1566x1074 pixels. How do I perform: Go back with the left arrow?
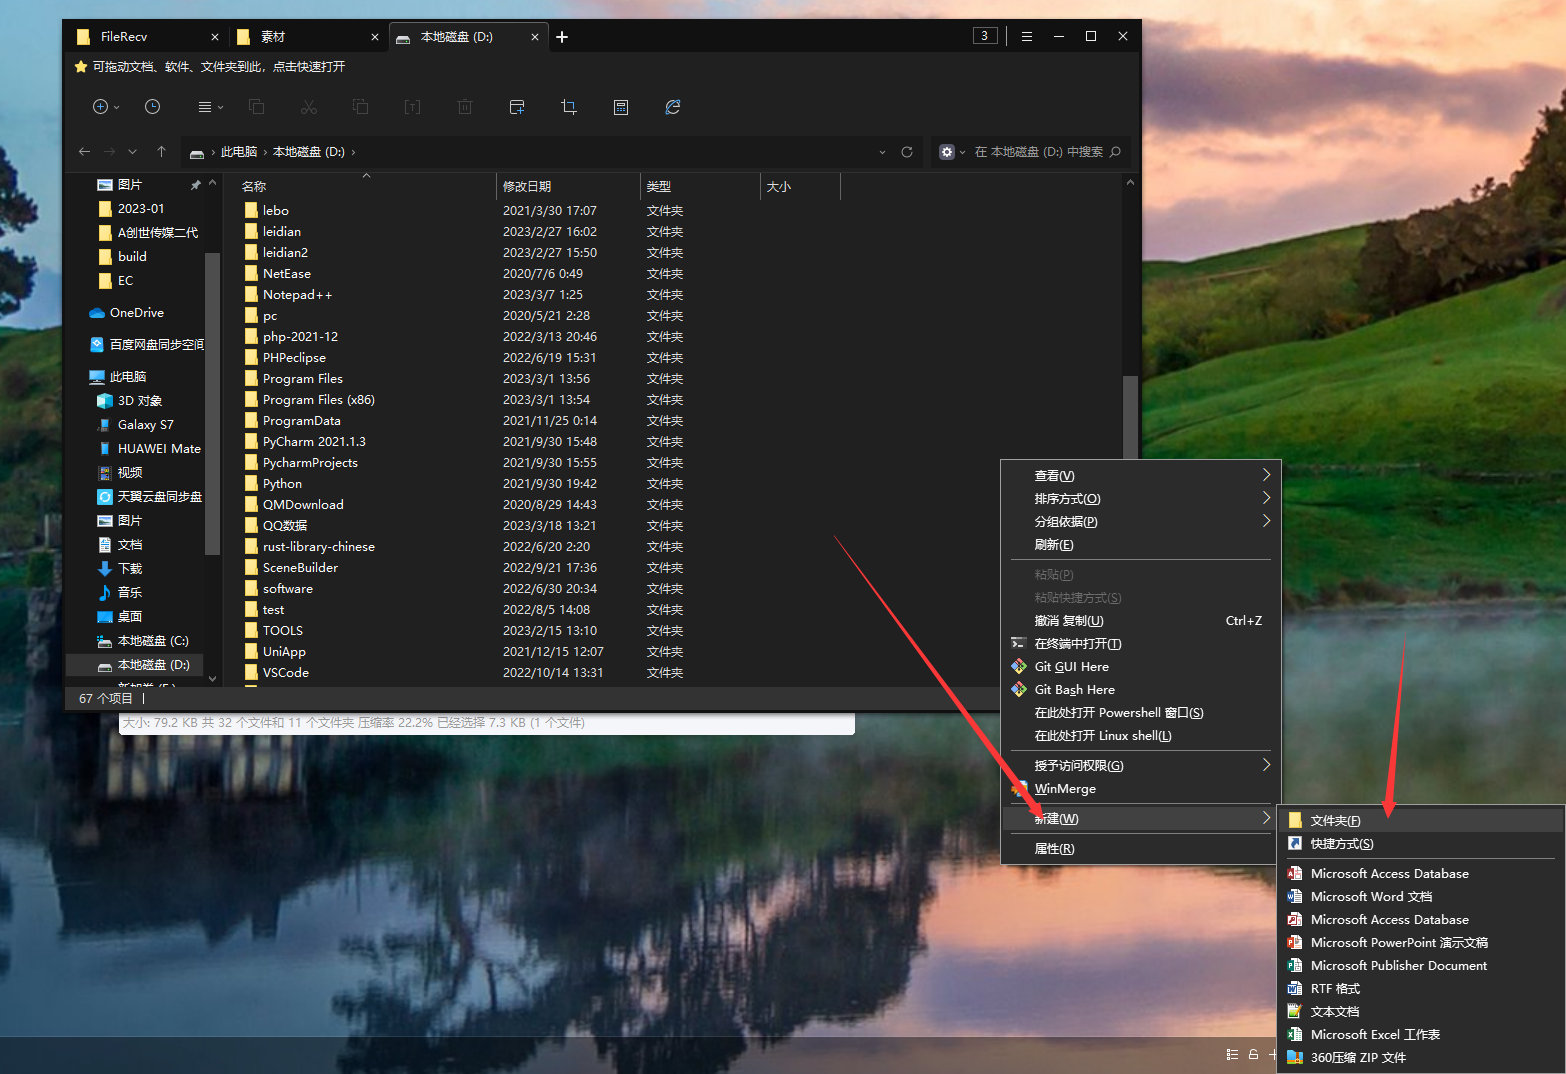tap(84, 152)
